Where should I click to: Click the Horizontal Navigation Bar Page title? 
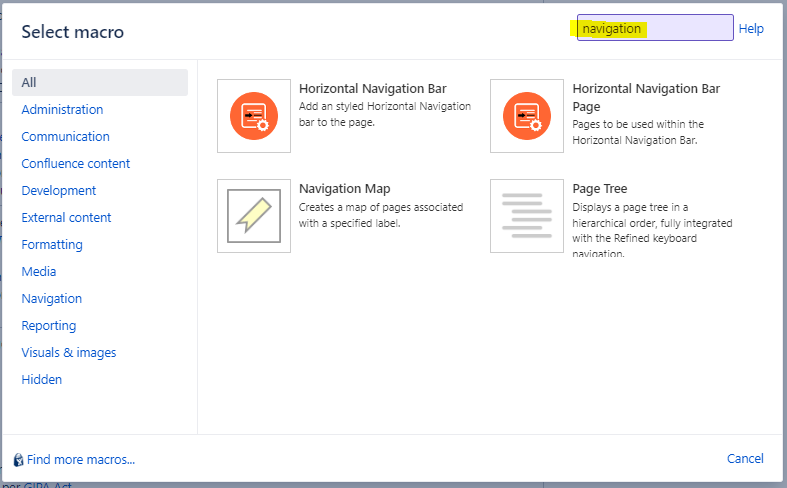(x=646, y=97)
